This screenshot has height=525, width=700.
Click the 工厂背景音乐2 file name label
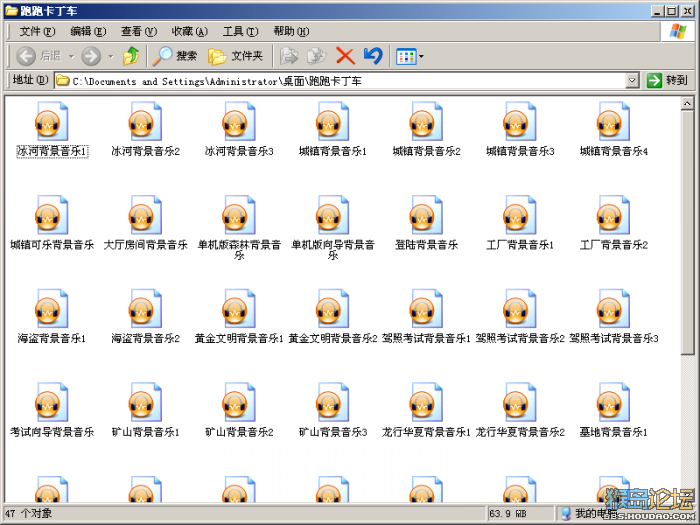(x=614, y=245)
